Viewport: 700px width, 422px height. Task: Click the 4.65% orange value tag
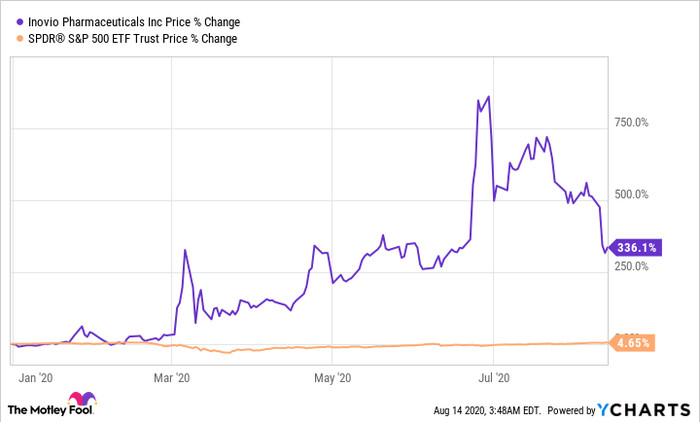click(634, 343)
